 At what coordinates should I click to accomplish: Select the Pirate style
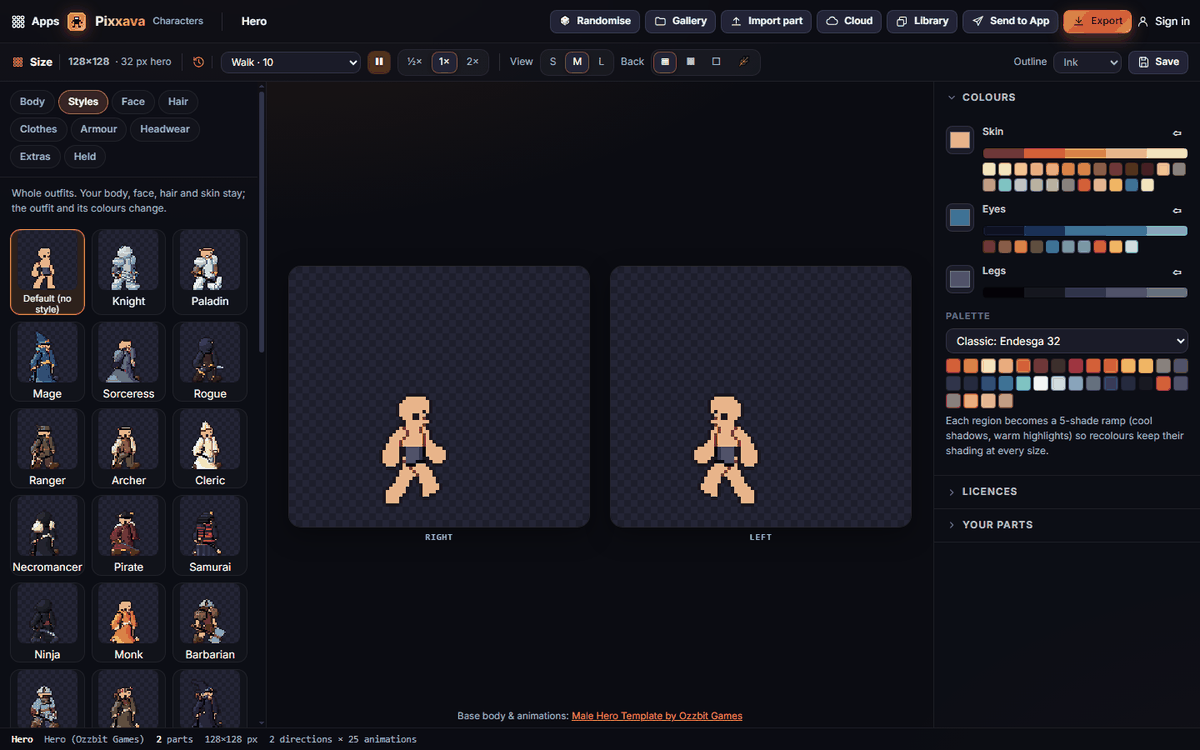[x=129, y=535]
